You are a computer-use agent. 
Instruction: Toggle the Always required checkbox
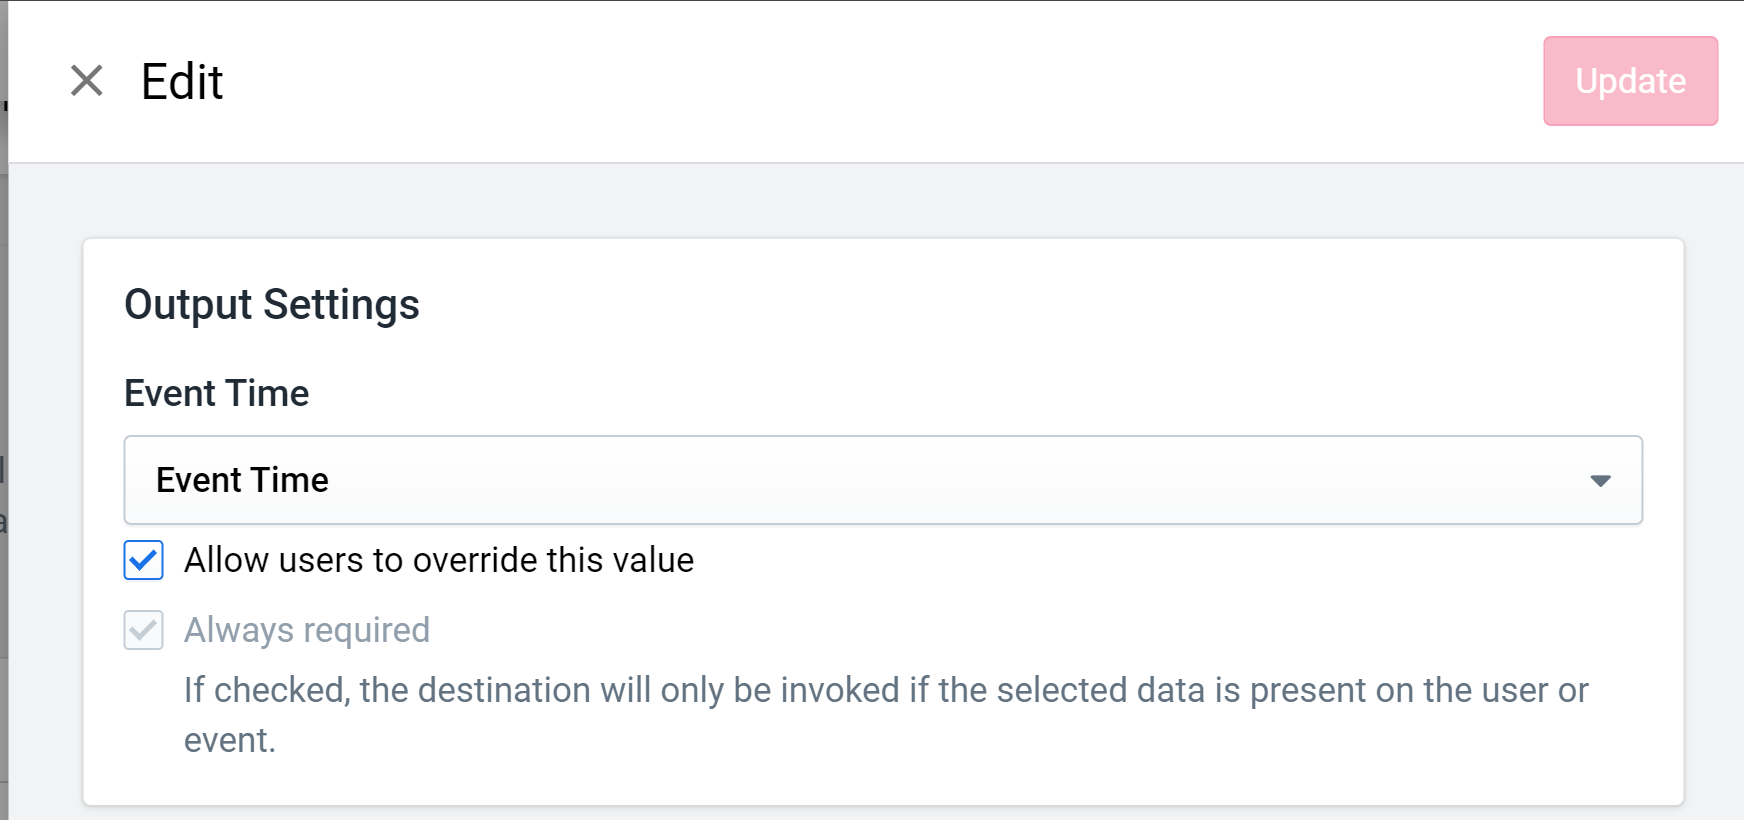144,630
